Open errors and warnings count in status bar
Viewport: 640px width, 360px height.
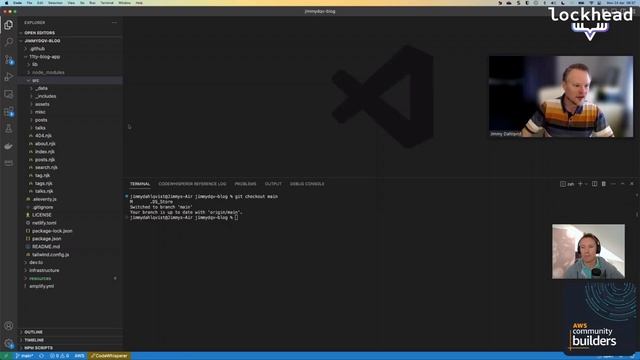(x=60, y=356)
